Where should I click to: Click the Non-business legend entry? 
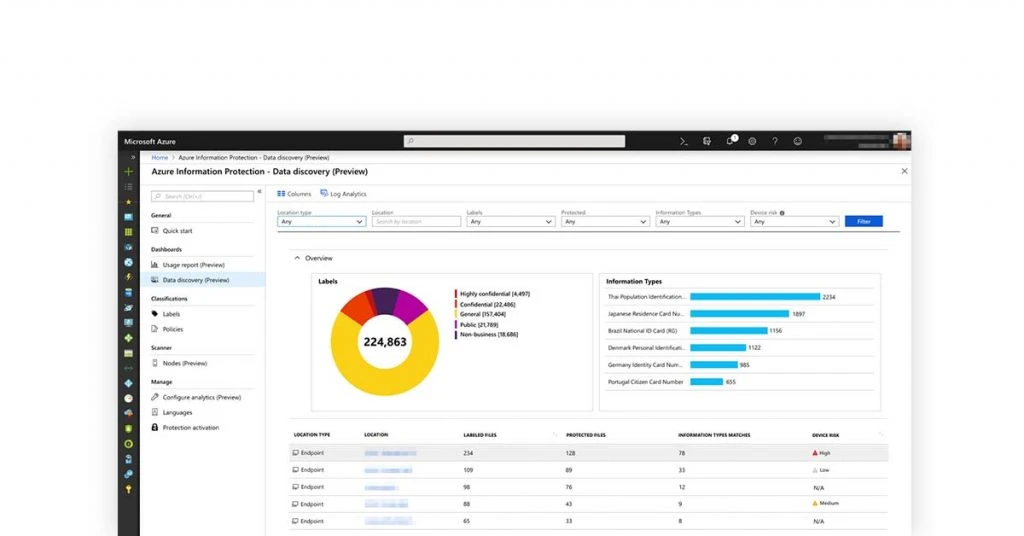pyautogui.click(x=488, y=334)
